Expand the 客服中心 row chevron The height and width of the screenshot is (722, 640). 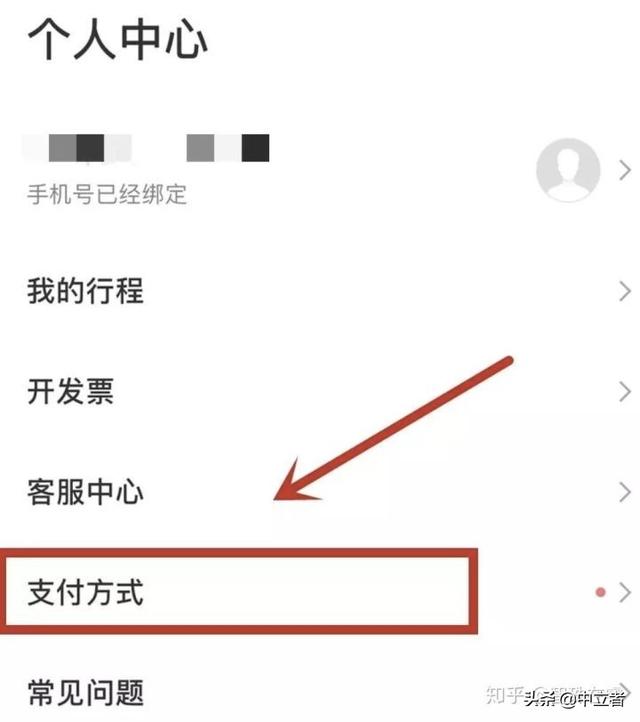[x=624, y=492]
